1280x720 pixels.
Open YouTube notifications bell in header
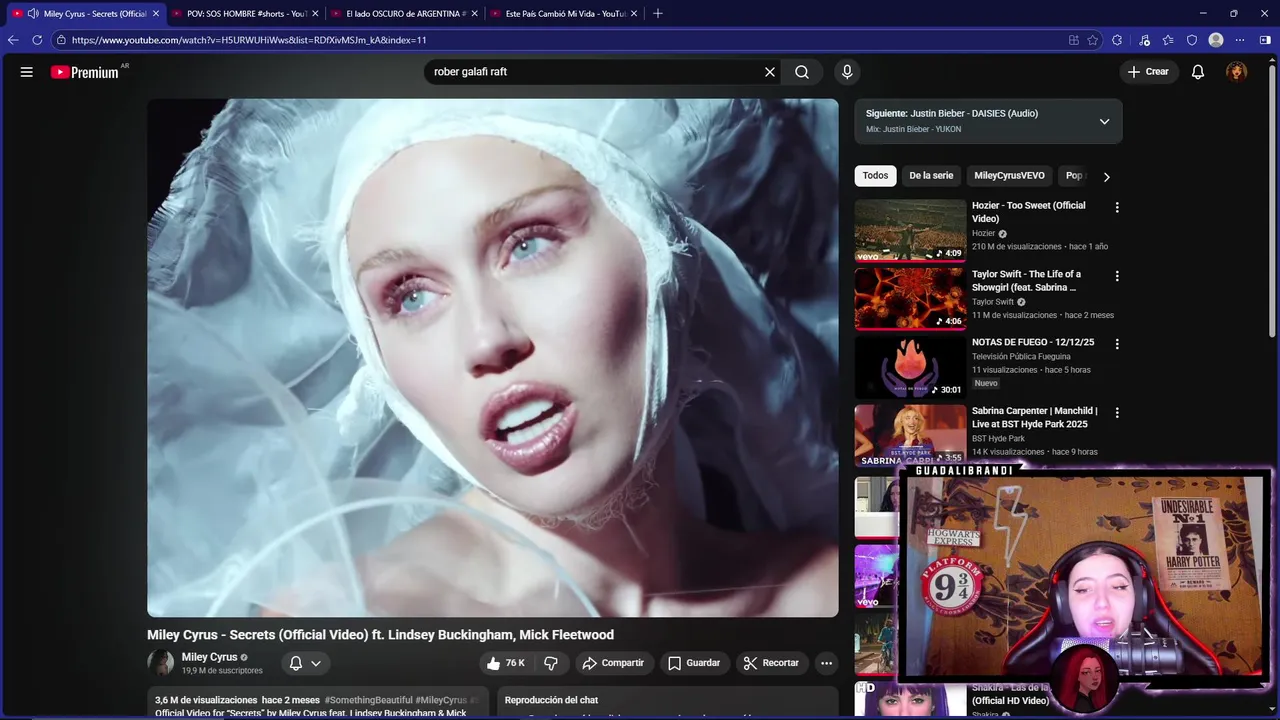pyautogui.click(x=1198, y=72)
